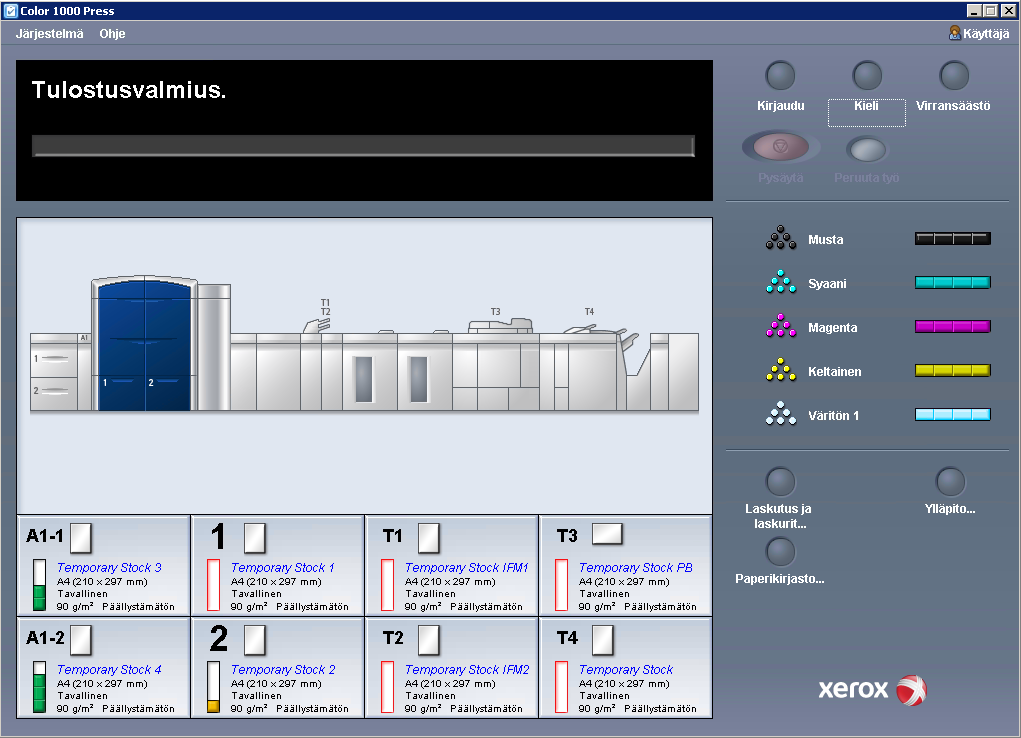
Task: Click the A1-1 tray paper orientation icon
Action: (81, 538)
